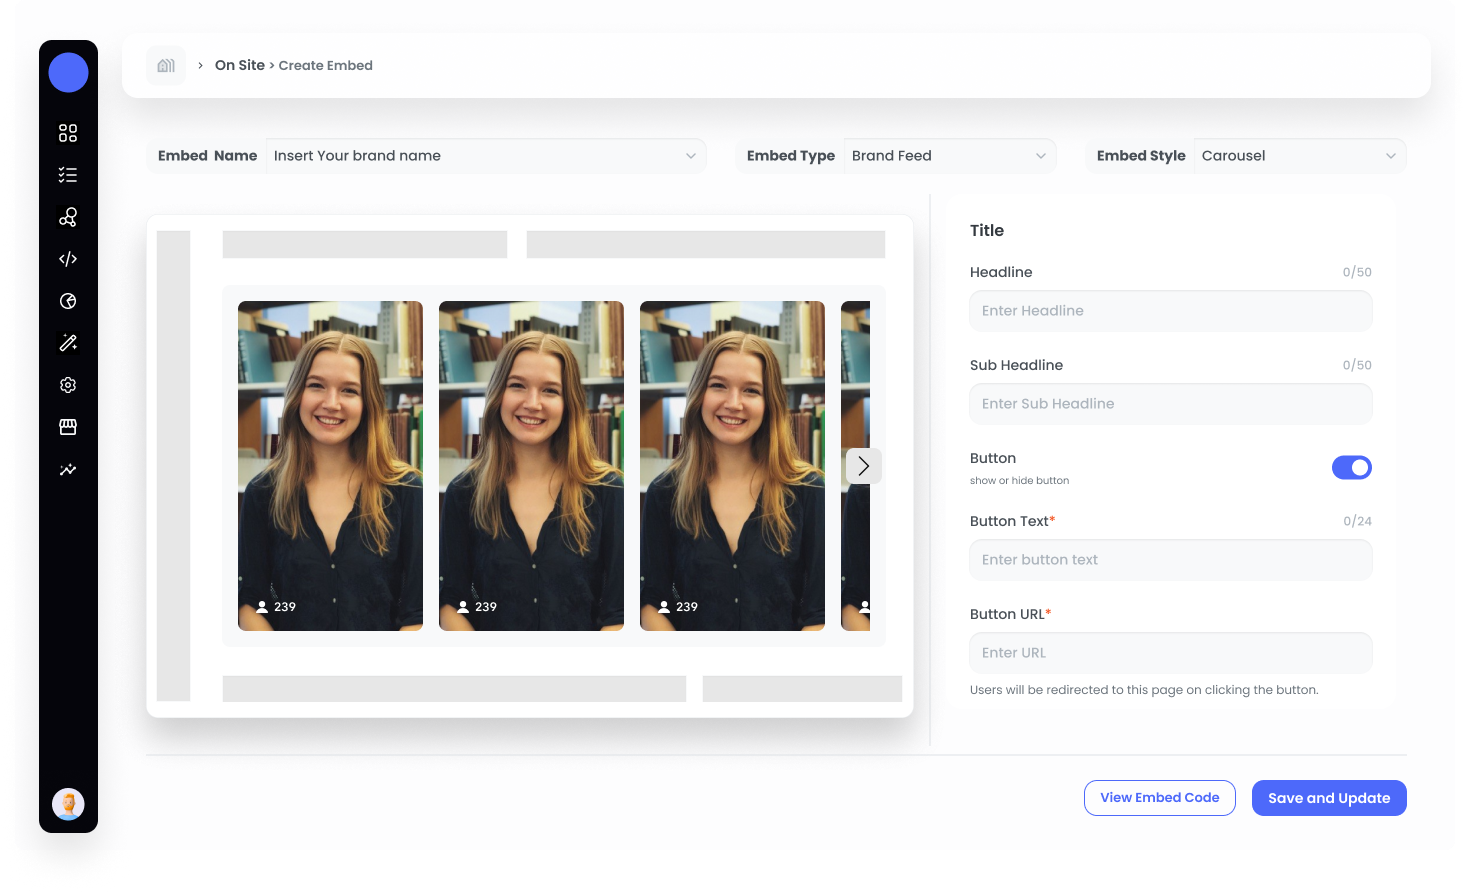Open the storefront icon in sidebar

68,427
